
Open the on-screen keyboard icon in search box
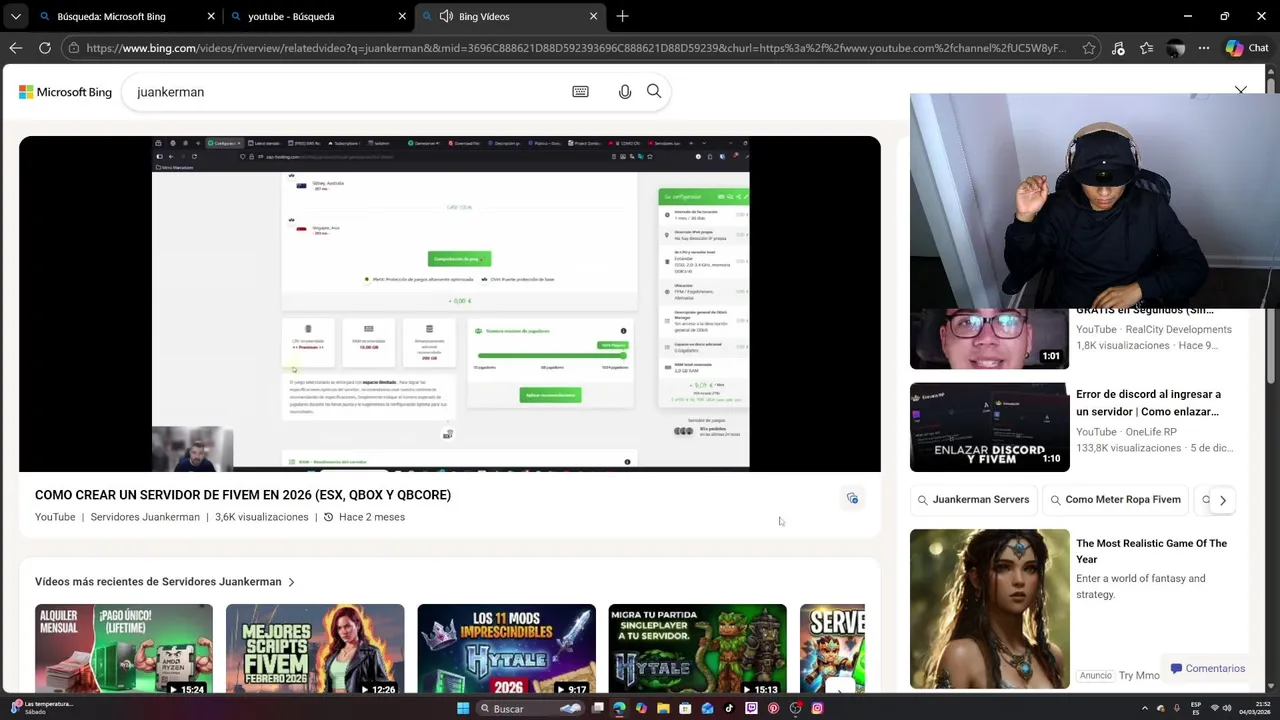580,92
